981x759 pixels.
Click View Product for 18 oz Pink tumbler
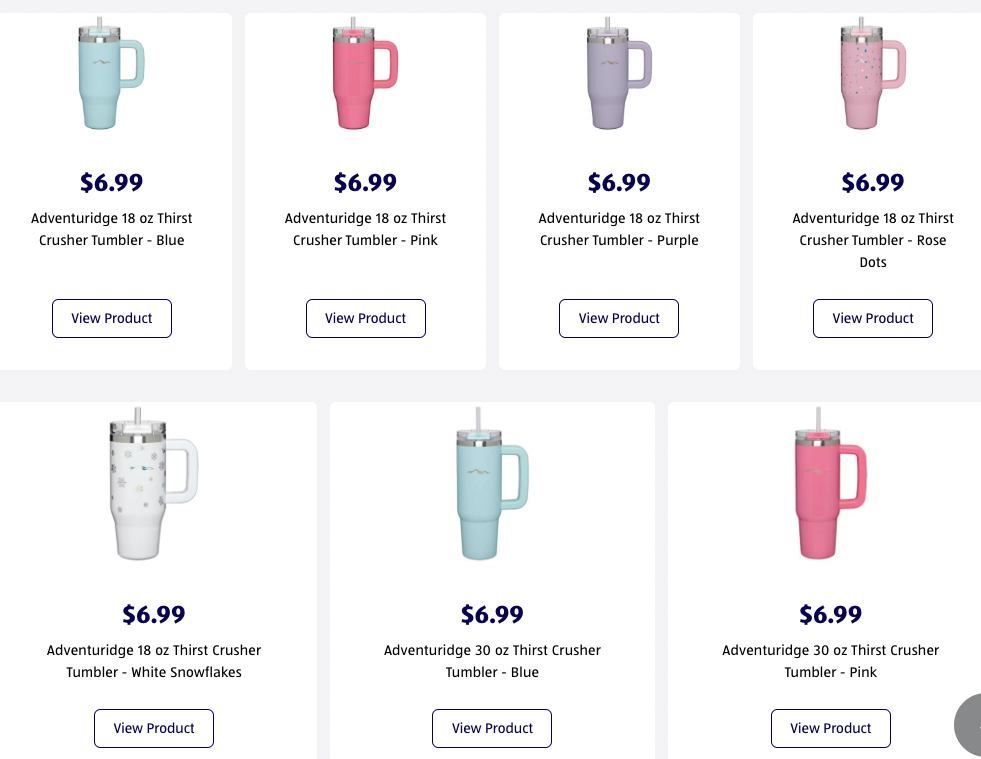pos(366,318)
